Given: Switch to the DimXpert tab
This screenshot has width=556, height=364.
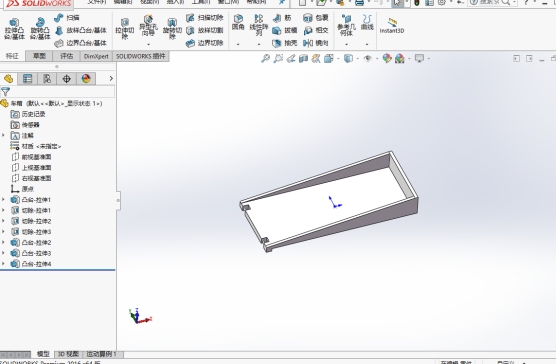Looking at the screenshot, I should (x=96, y=56).
